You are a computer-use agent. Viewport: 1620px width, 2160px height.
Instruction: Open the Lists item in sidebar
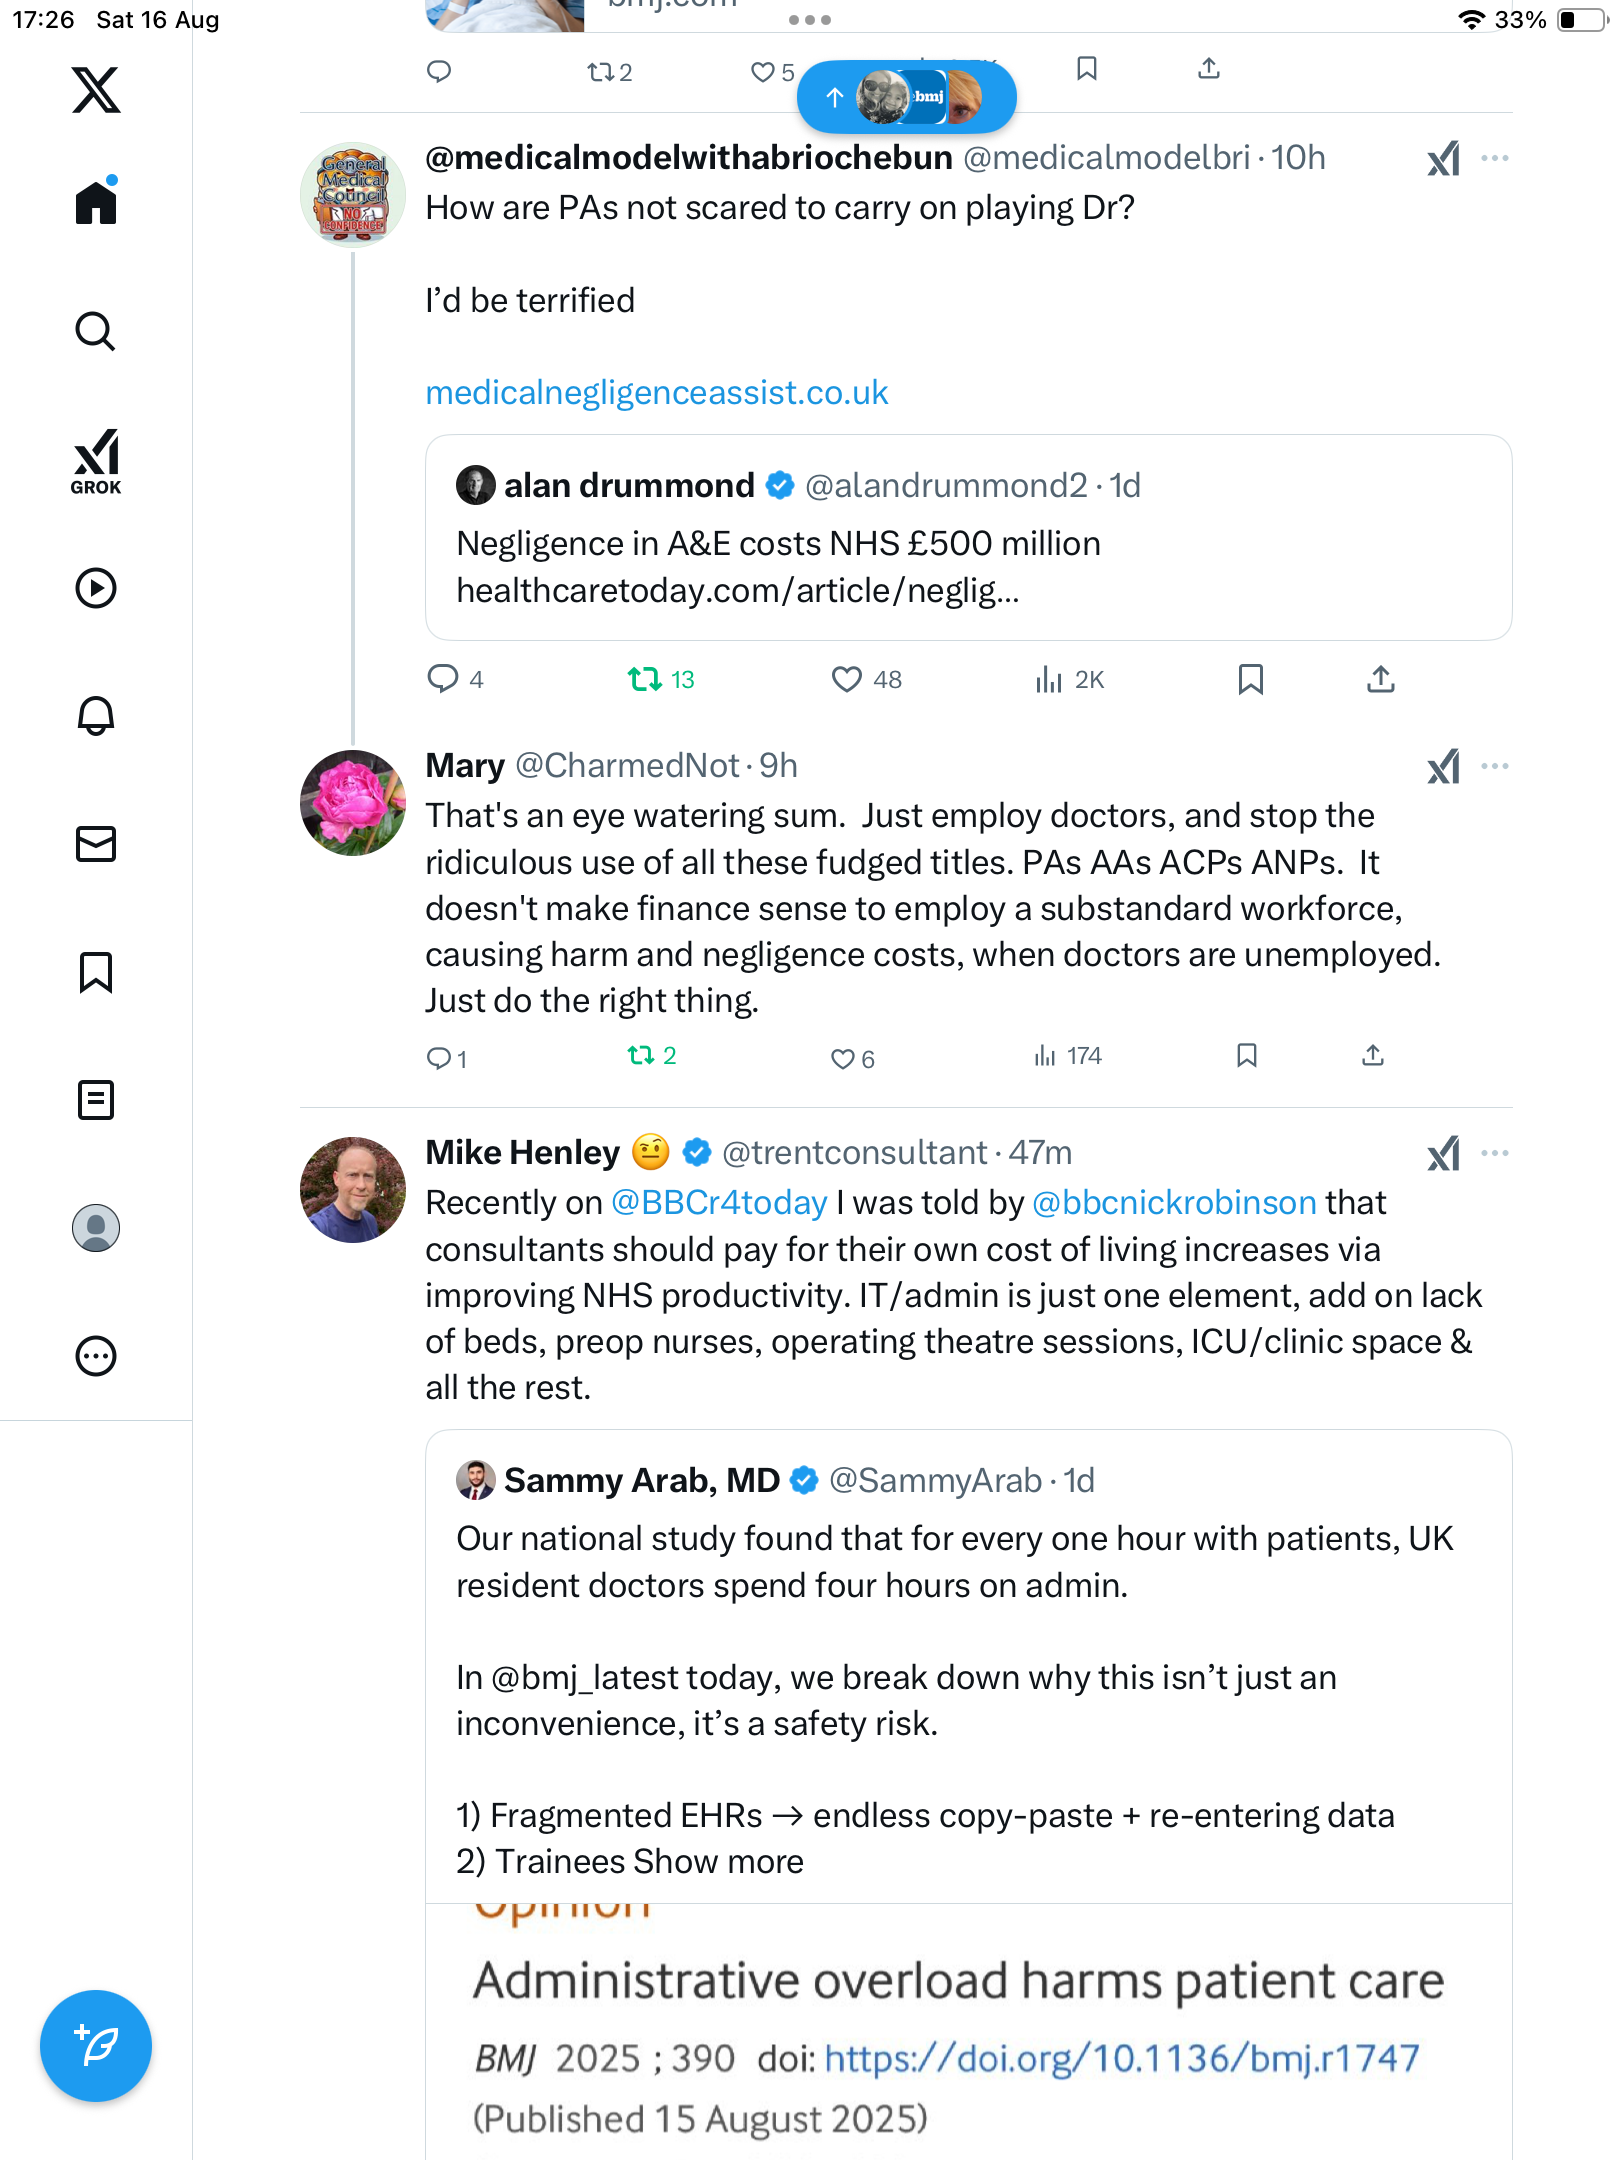[96, 1100]
